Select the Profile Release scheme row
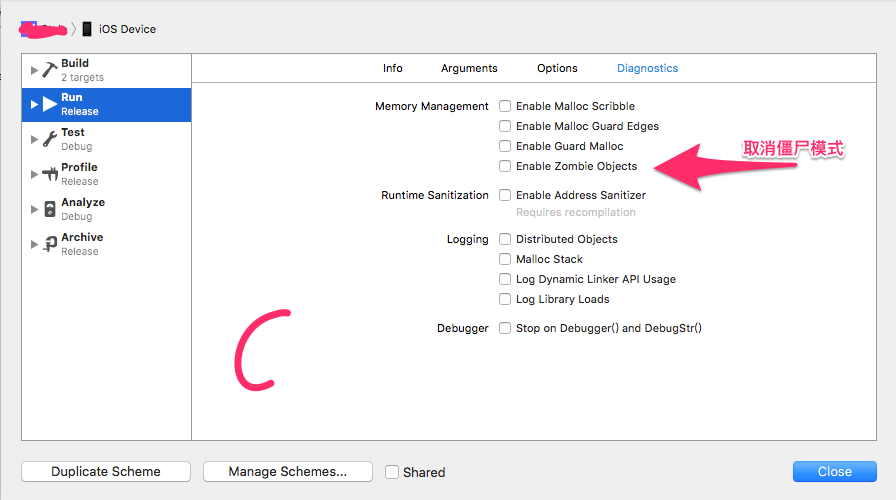This screenshot has height=500, width=896. click(x=106, y=174)
